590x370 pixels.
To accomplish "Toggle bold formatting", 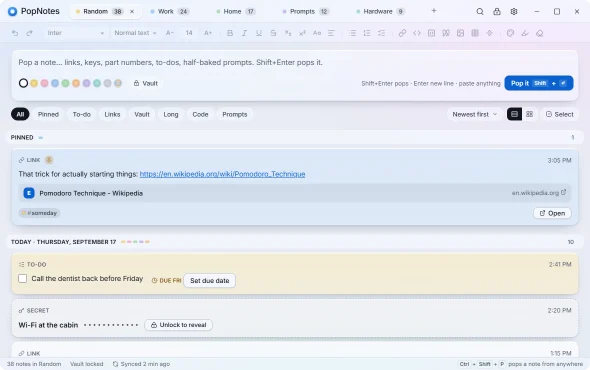I will point(230,33).
